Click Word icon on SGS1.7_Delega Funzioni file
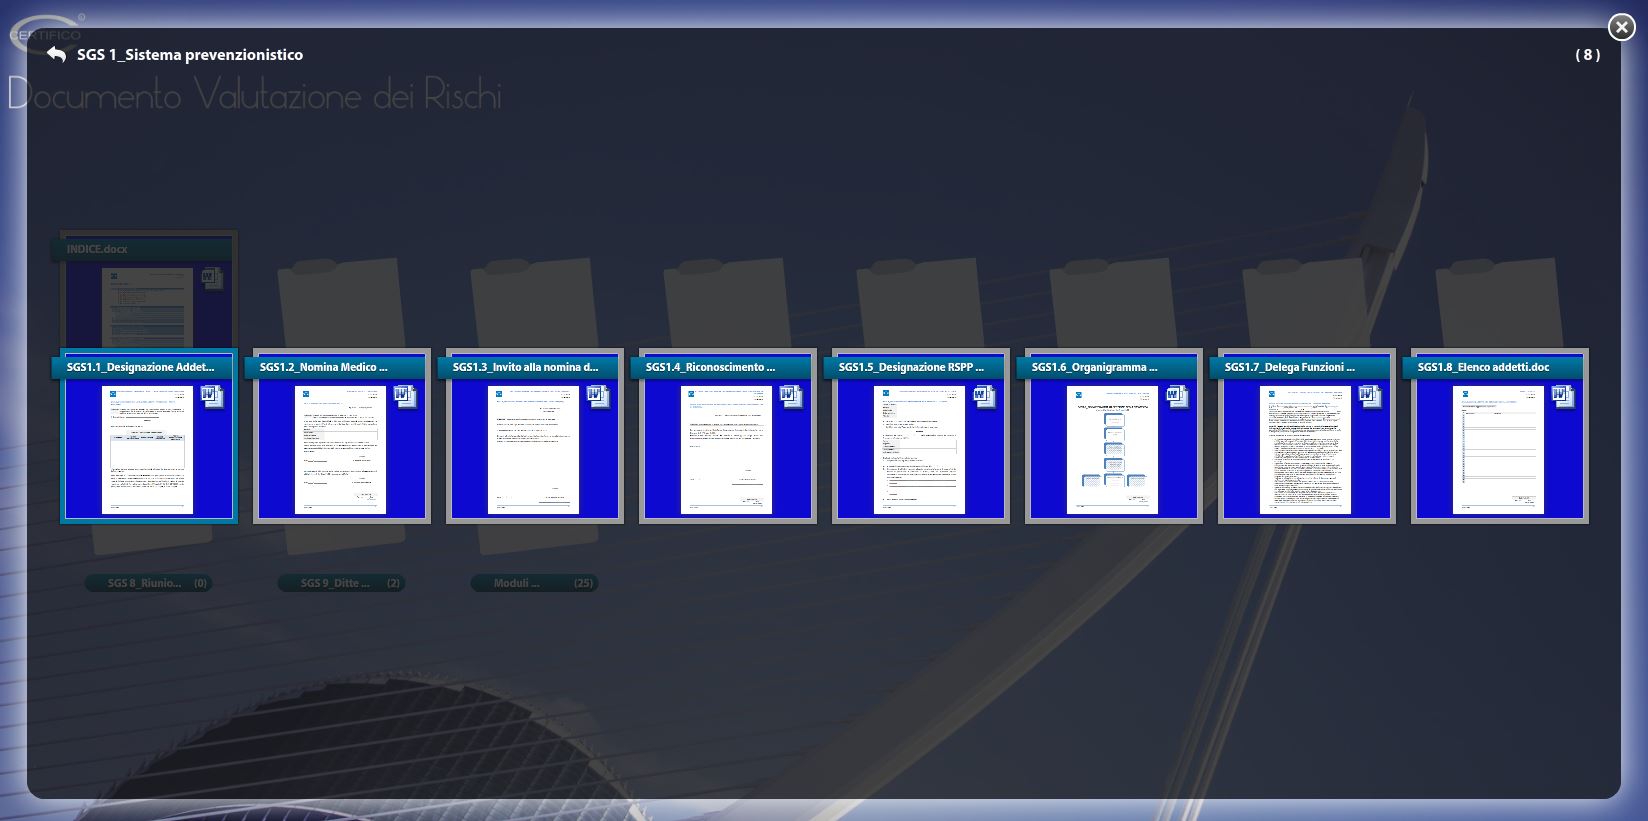The image size is (1648, 821). [x=1369, y=397]
